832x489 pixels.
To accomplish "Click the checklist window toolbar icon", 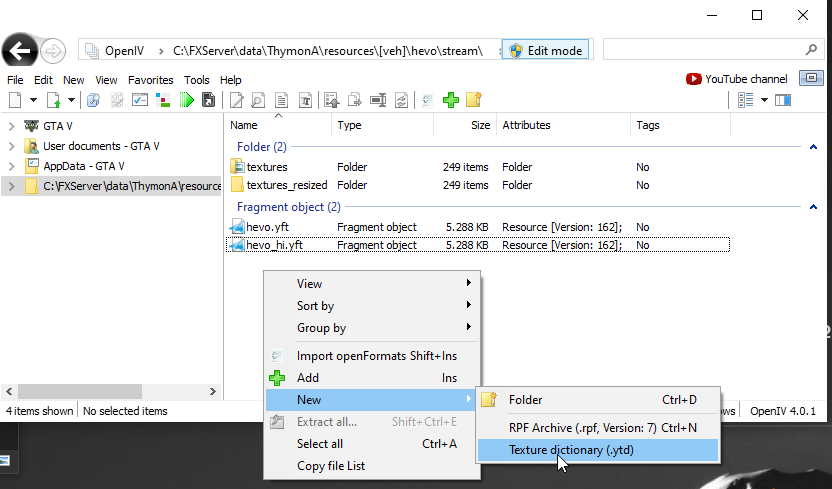I will point(140,100).
